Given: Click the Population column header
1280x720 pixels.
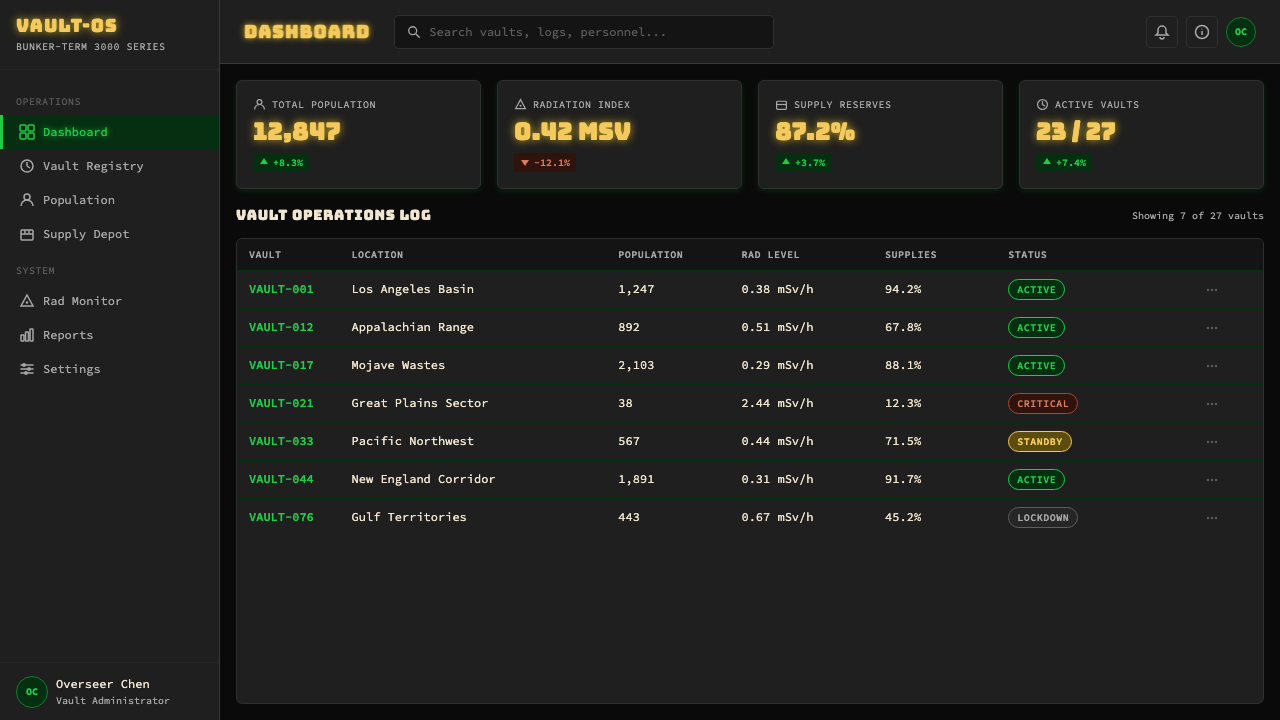Looking at the screenshot, I should tap(650, 255).
